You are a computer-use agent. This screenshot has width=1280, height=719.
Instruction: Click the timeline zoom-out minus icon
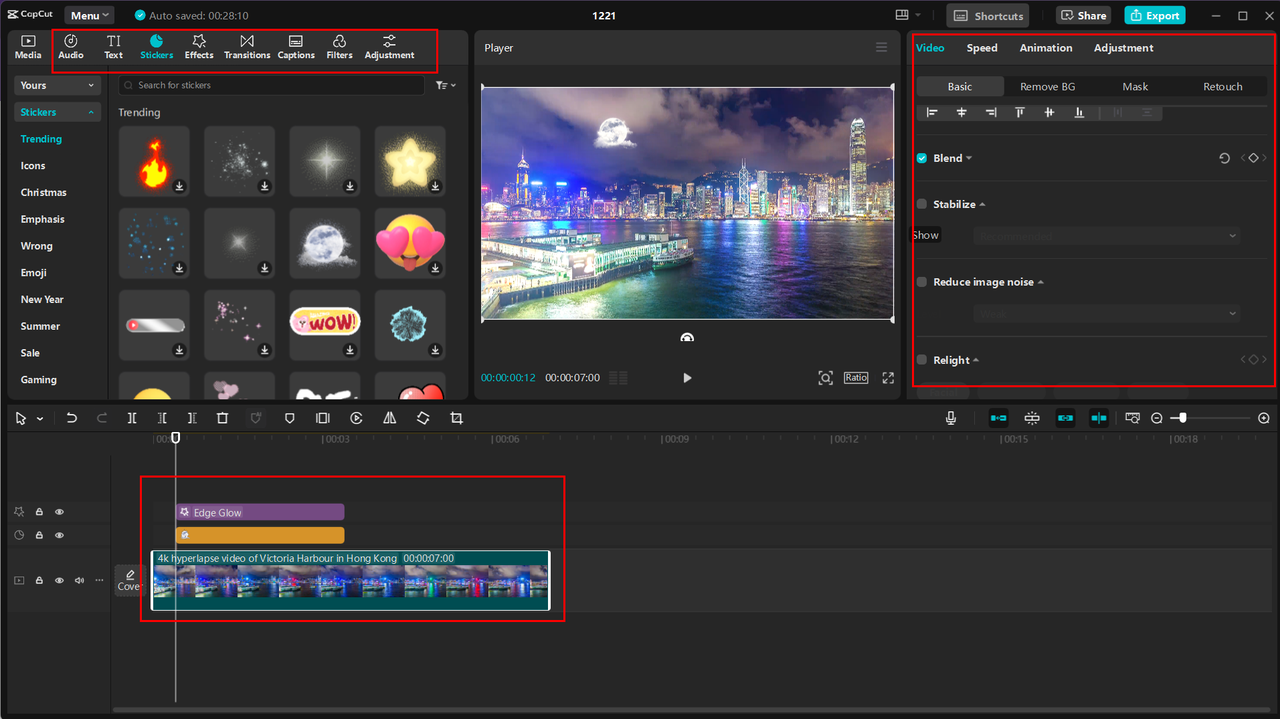point(1157,418)
